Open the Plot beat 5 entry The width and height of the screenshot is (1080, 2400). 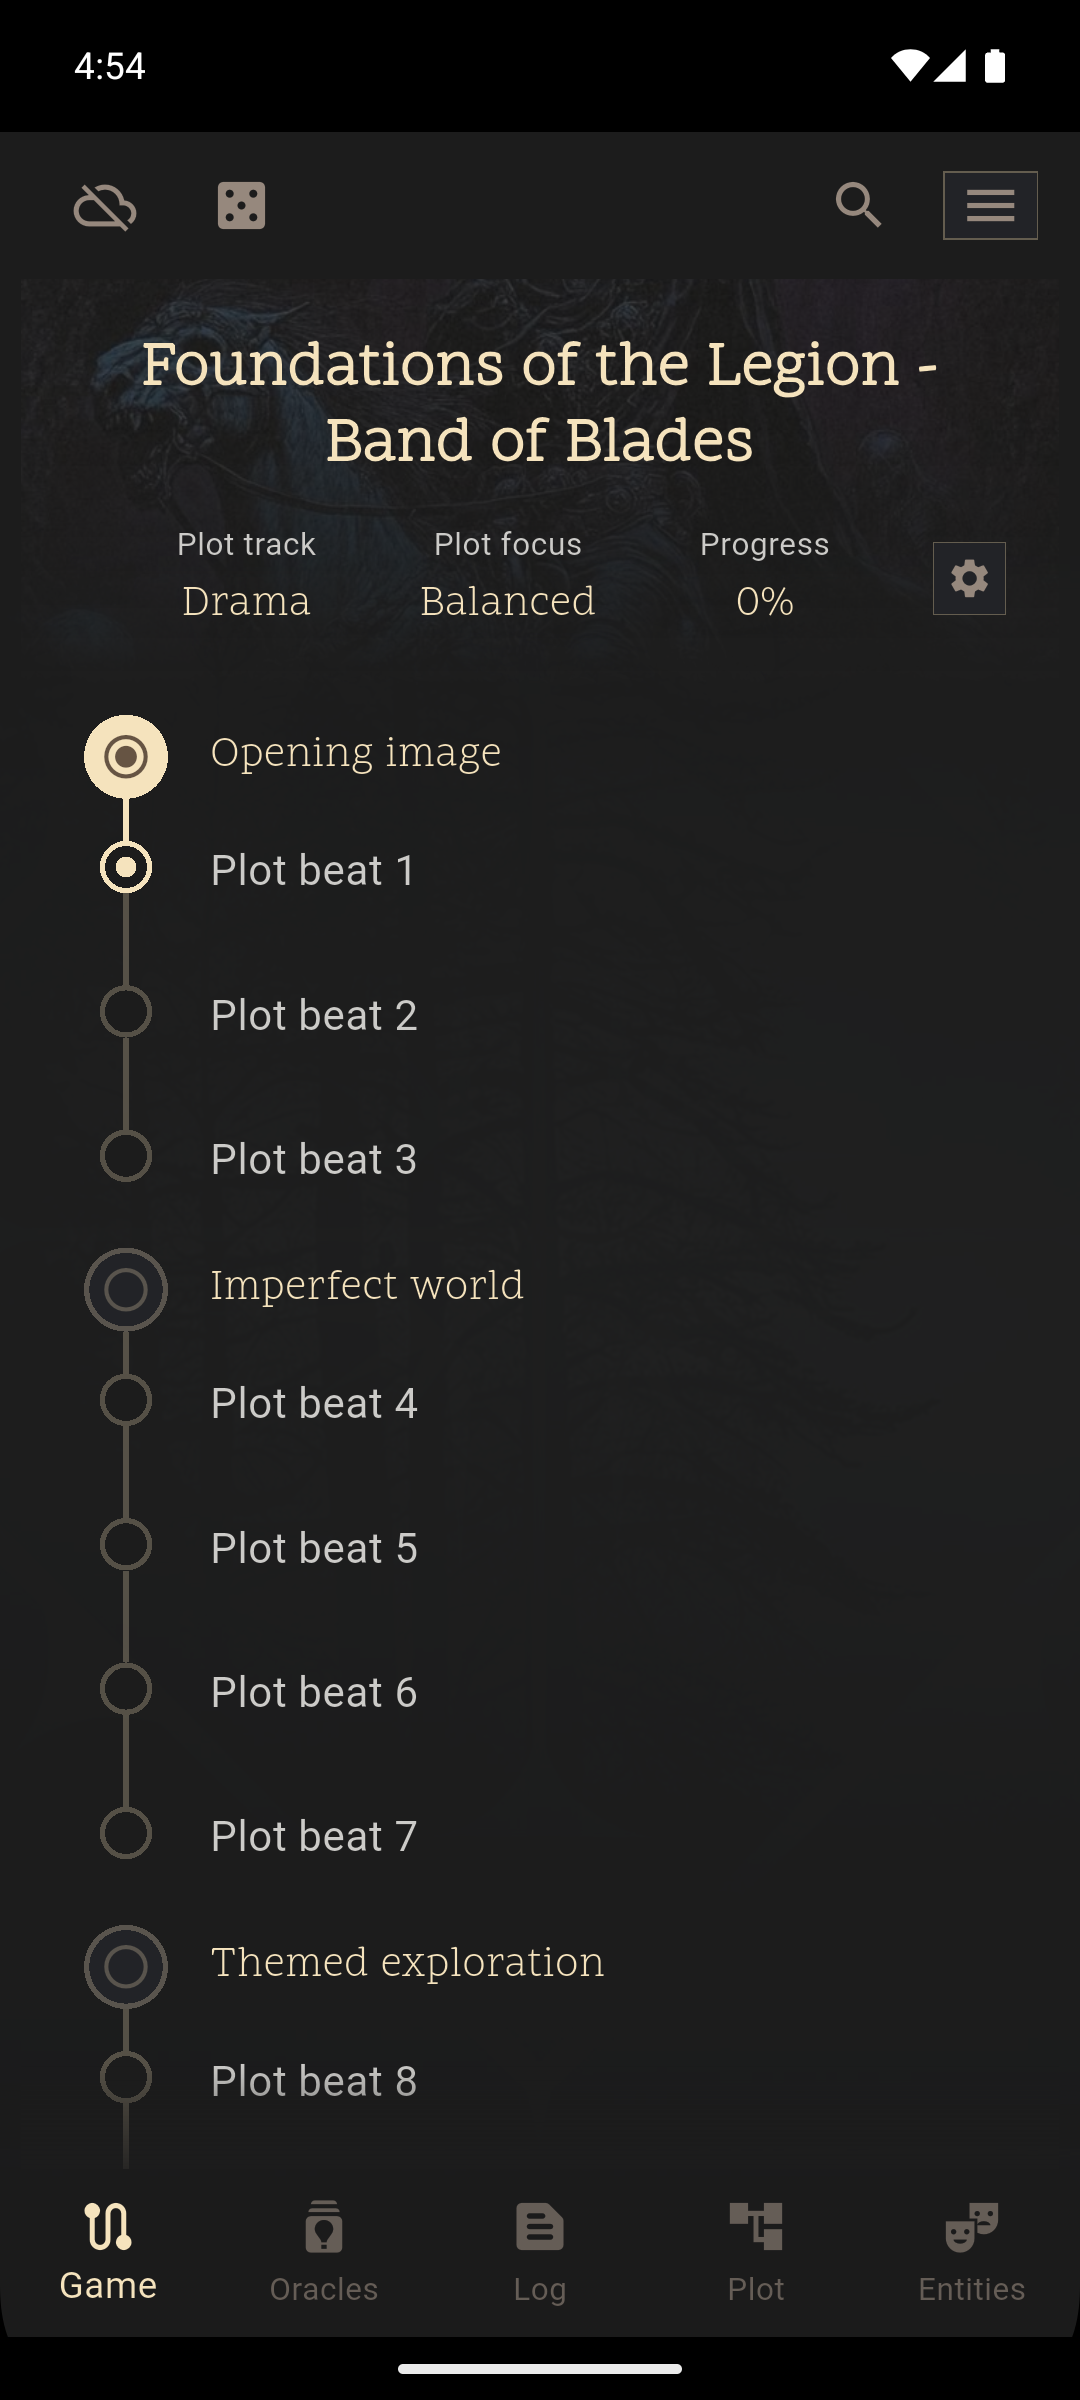point(314,1548)
